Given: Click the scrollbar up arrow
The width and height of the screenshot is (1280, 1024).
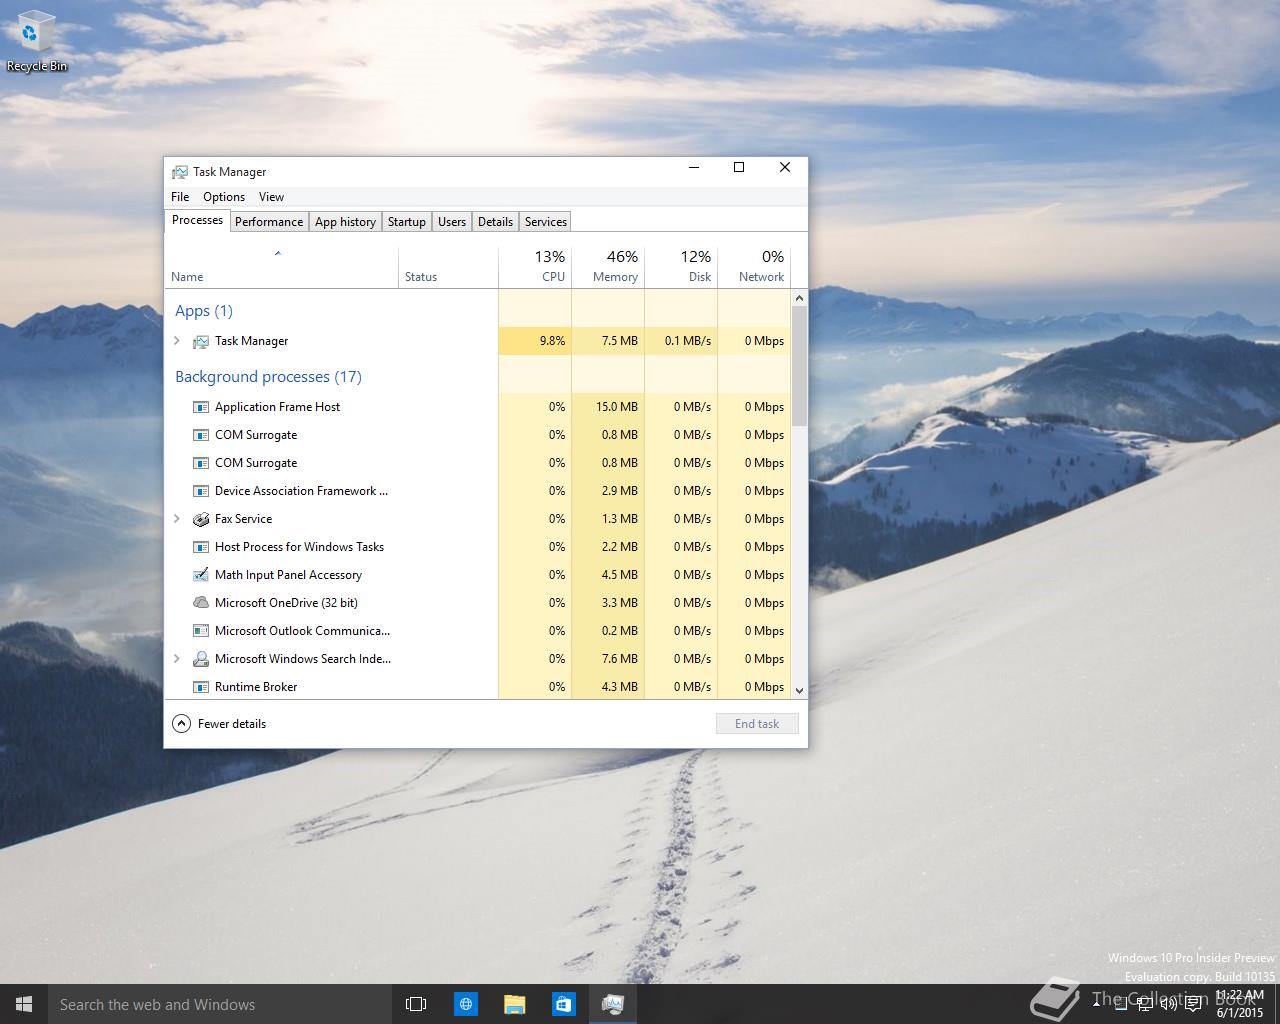Looking at the screenshot, I should pos(799,298).
